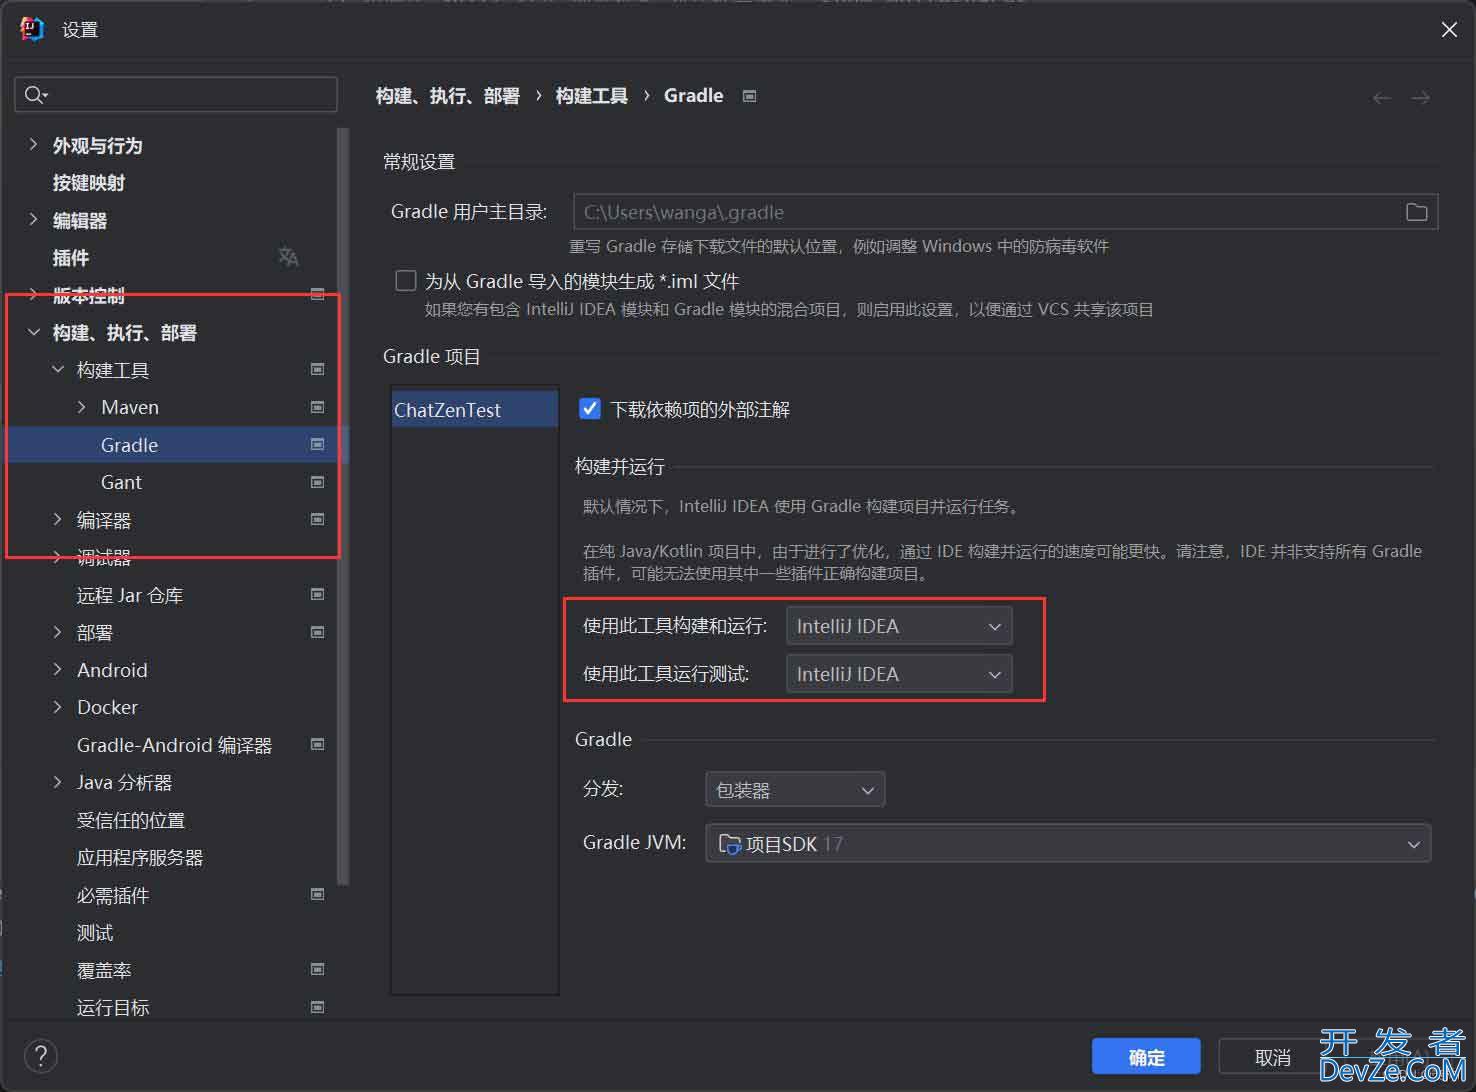Close the 设置 dialog
This screenshot has height=1092, width=1476.
(x=1448, y=30)
